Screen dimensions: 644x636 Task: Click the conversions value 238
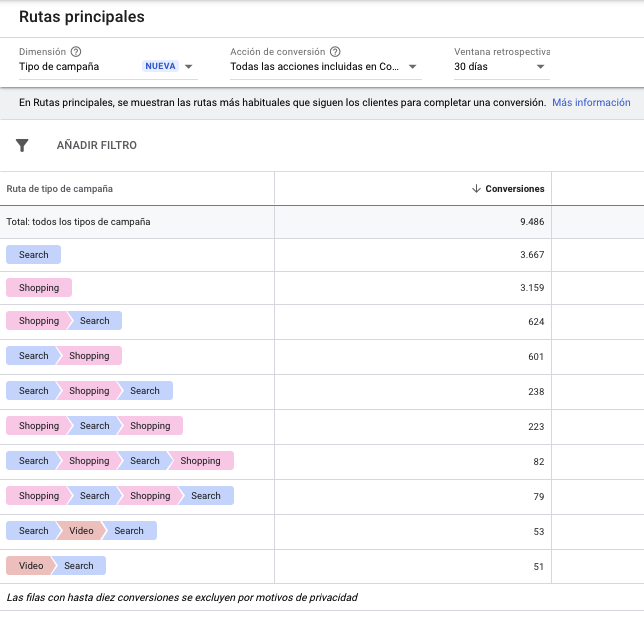pyautogui.click(x=536, y=392)
